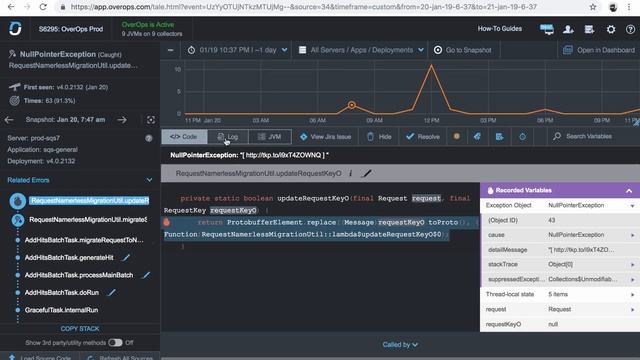Switch to the Log tab
The width and height of the screenshot is (640, 360).
pyautogui.click(x=228, y=137)
